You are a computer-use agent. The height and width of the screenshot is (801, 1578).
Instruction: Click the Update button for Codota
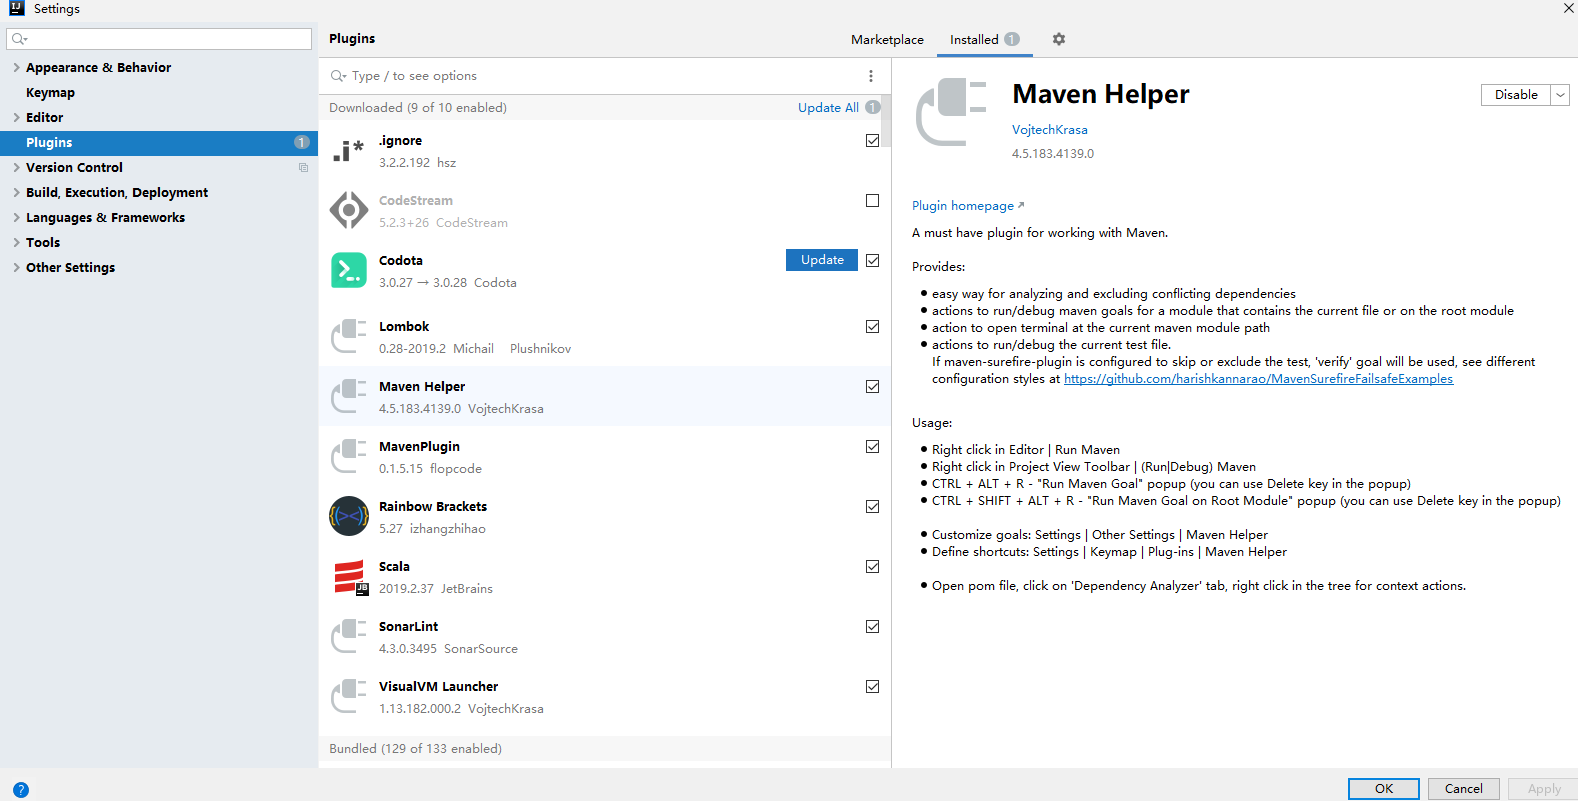pyautogui.click(x=822, y=260)
